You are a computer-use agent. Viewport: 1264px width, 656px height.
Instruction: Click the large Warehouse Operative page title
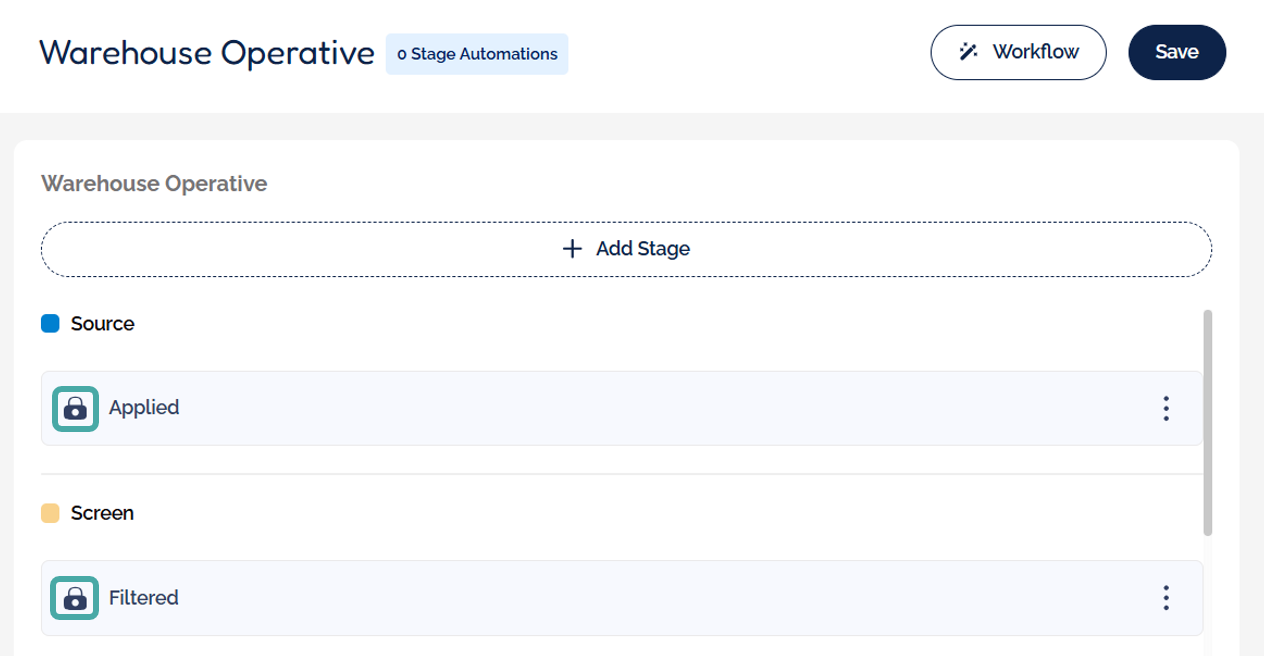coord(207,52)
